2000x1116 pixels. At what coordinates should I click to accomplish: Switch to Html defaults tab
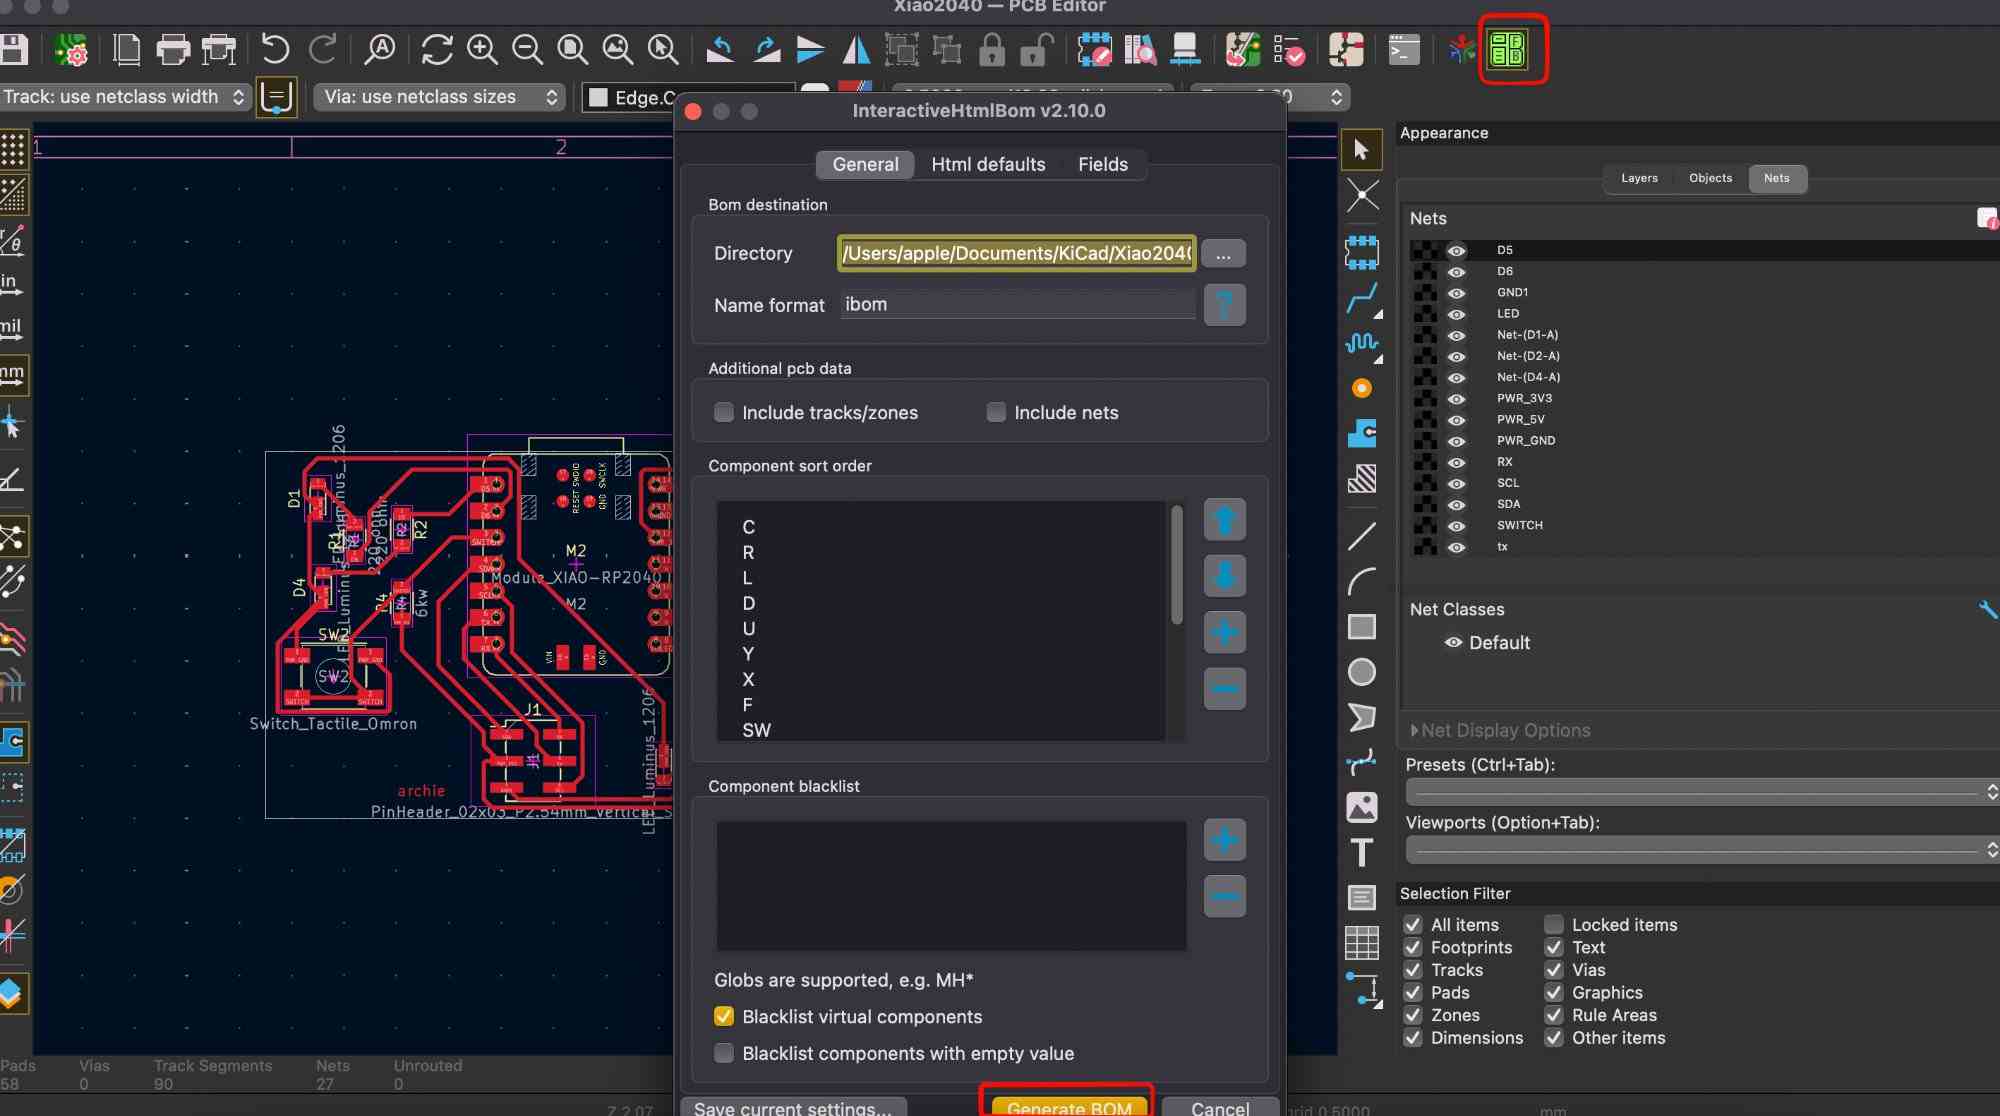[x=988, y=164]
